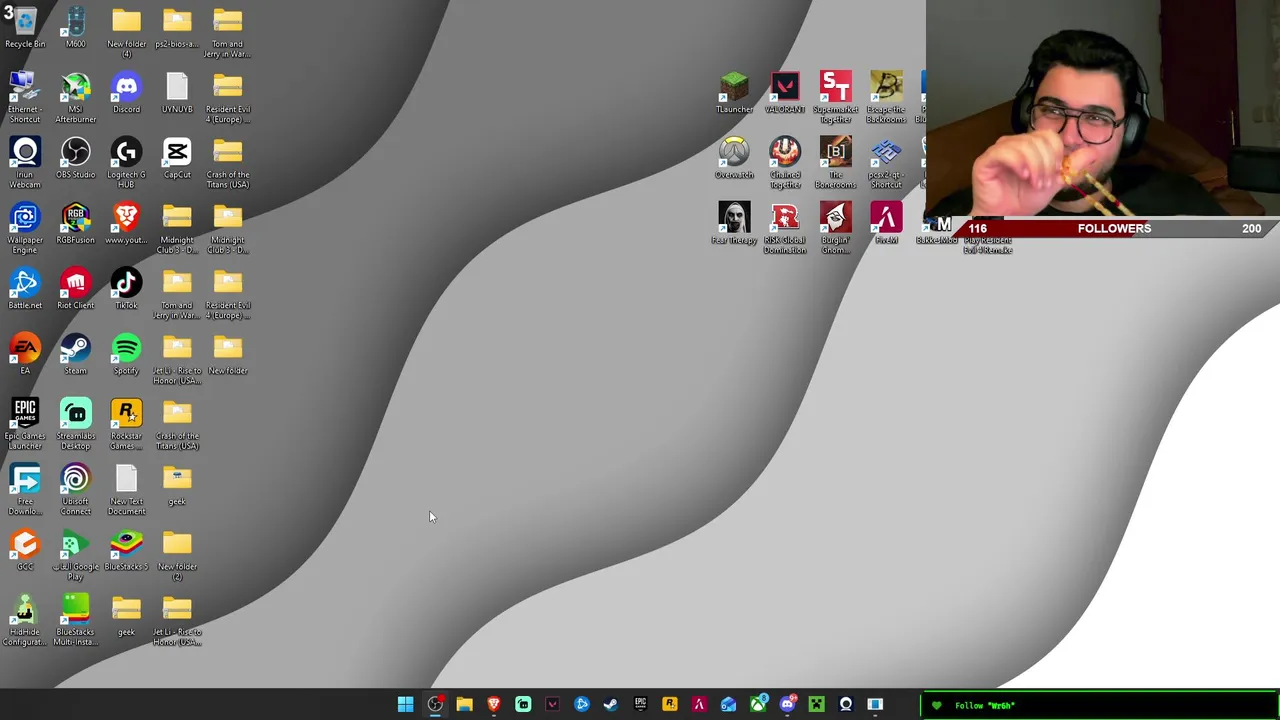The width and height of the screenshot is (1280, 720).
Task: Open the Recycle Bin desktop icon
Action: (25, 27)
